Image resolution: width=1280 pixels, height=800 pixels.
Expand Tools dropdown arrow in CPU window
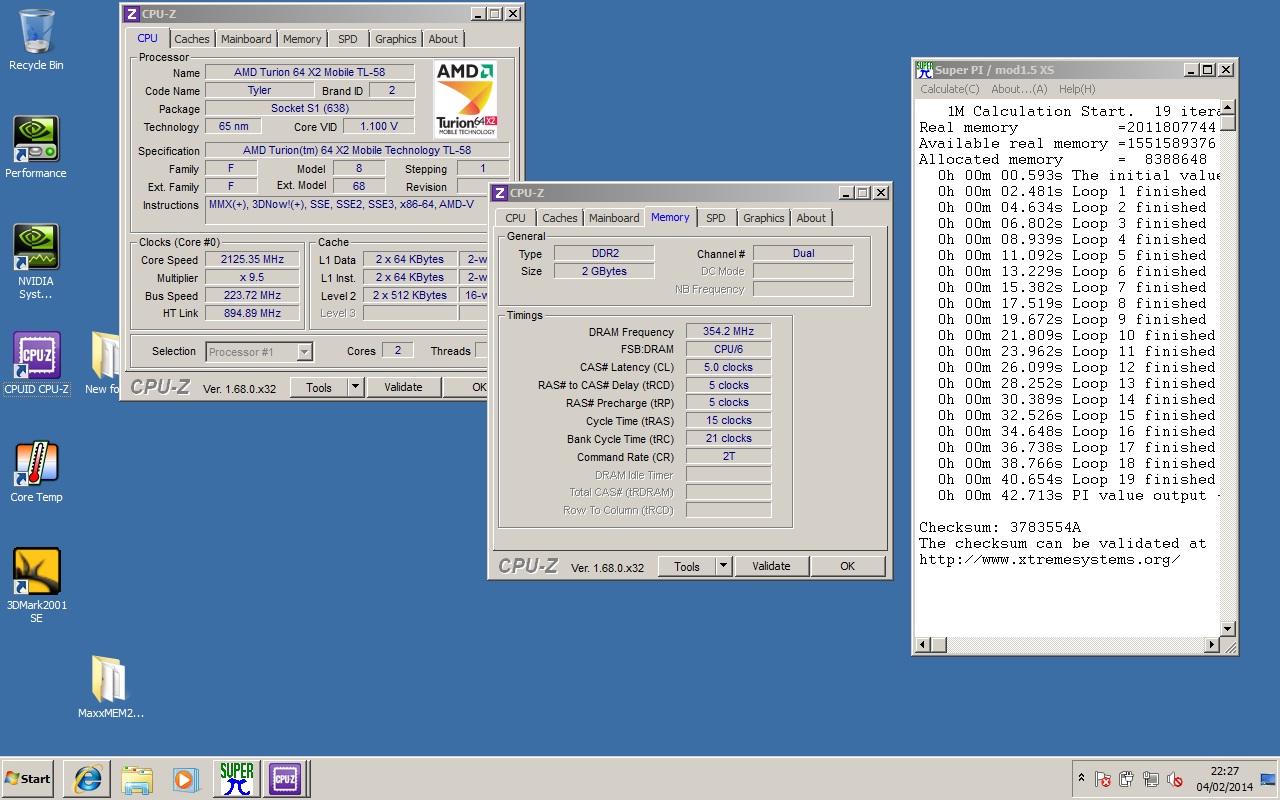(x=355, y=387)
